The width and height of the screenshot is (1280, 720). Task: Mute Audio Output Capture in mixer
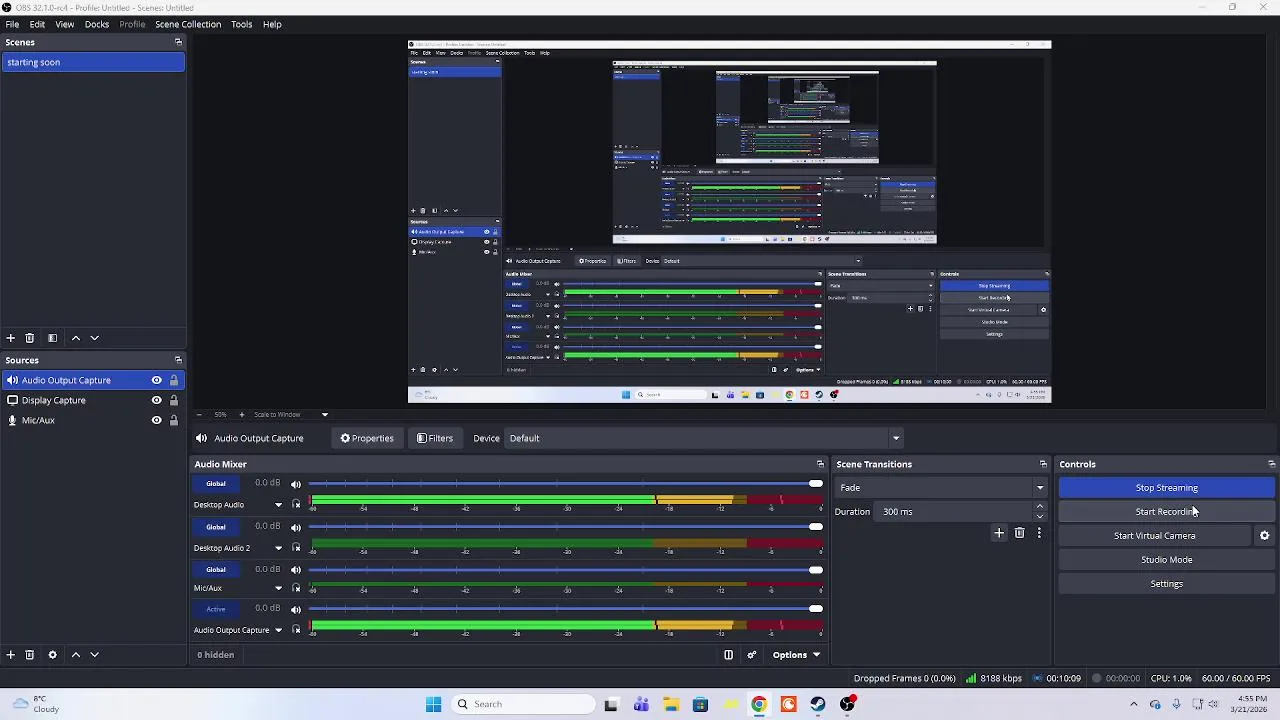[x=296, y=609]
